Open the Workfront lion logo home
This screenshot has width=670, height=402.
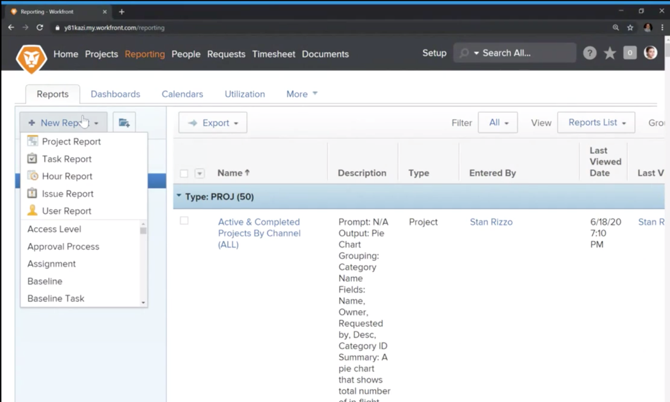point(31,59)
